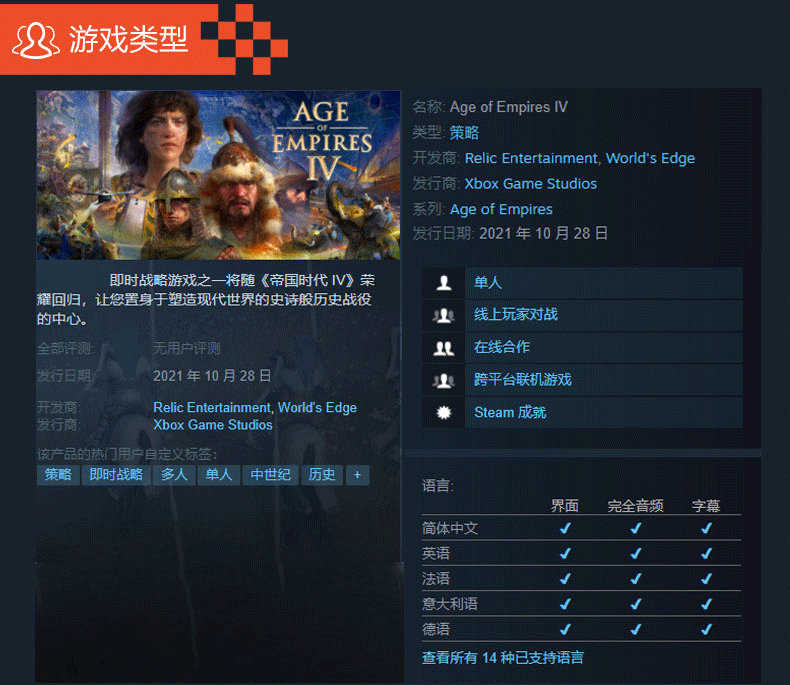Click the cross-platform multiplayer icon
The height and width of the screenshot is (685, 790).
click(443, 381)
